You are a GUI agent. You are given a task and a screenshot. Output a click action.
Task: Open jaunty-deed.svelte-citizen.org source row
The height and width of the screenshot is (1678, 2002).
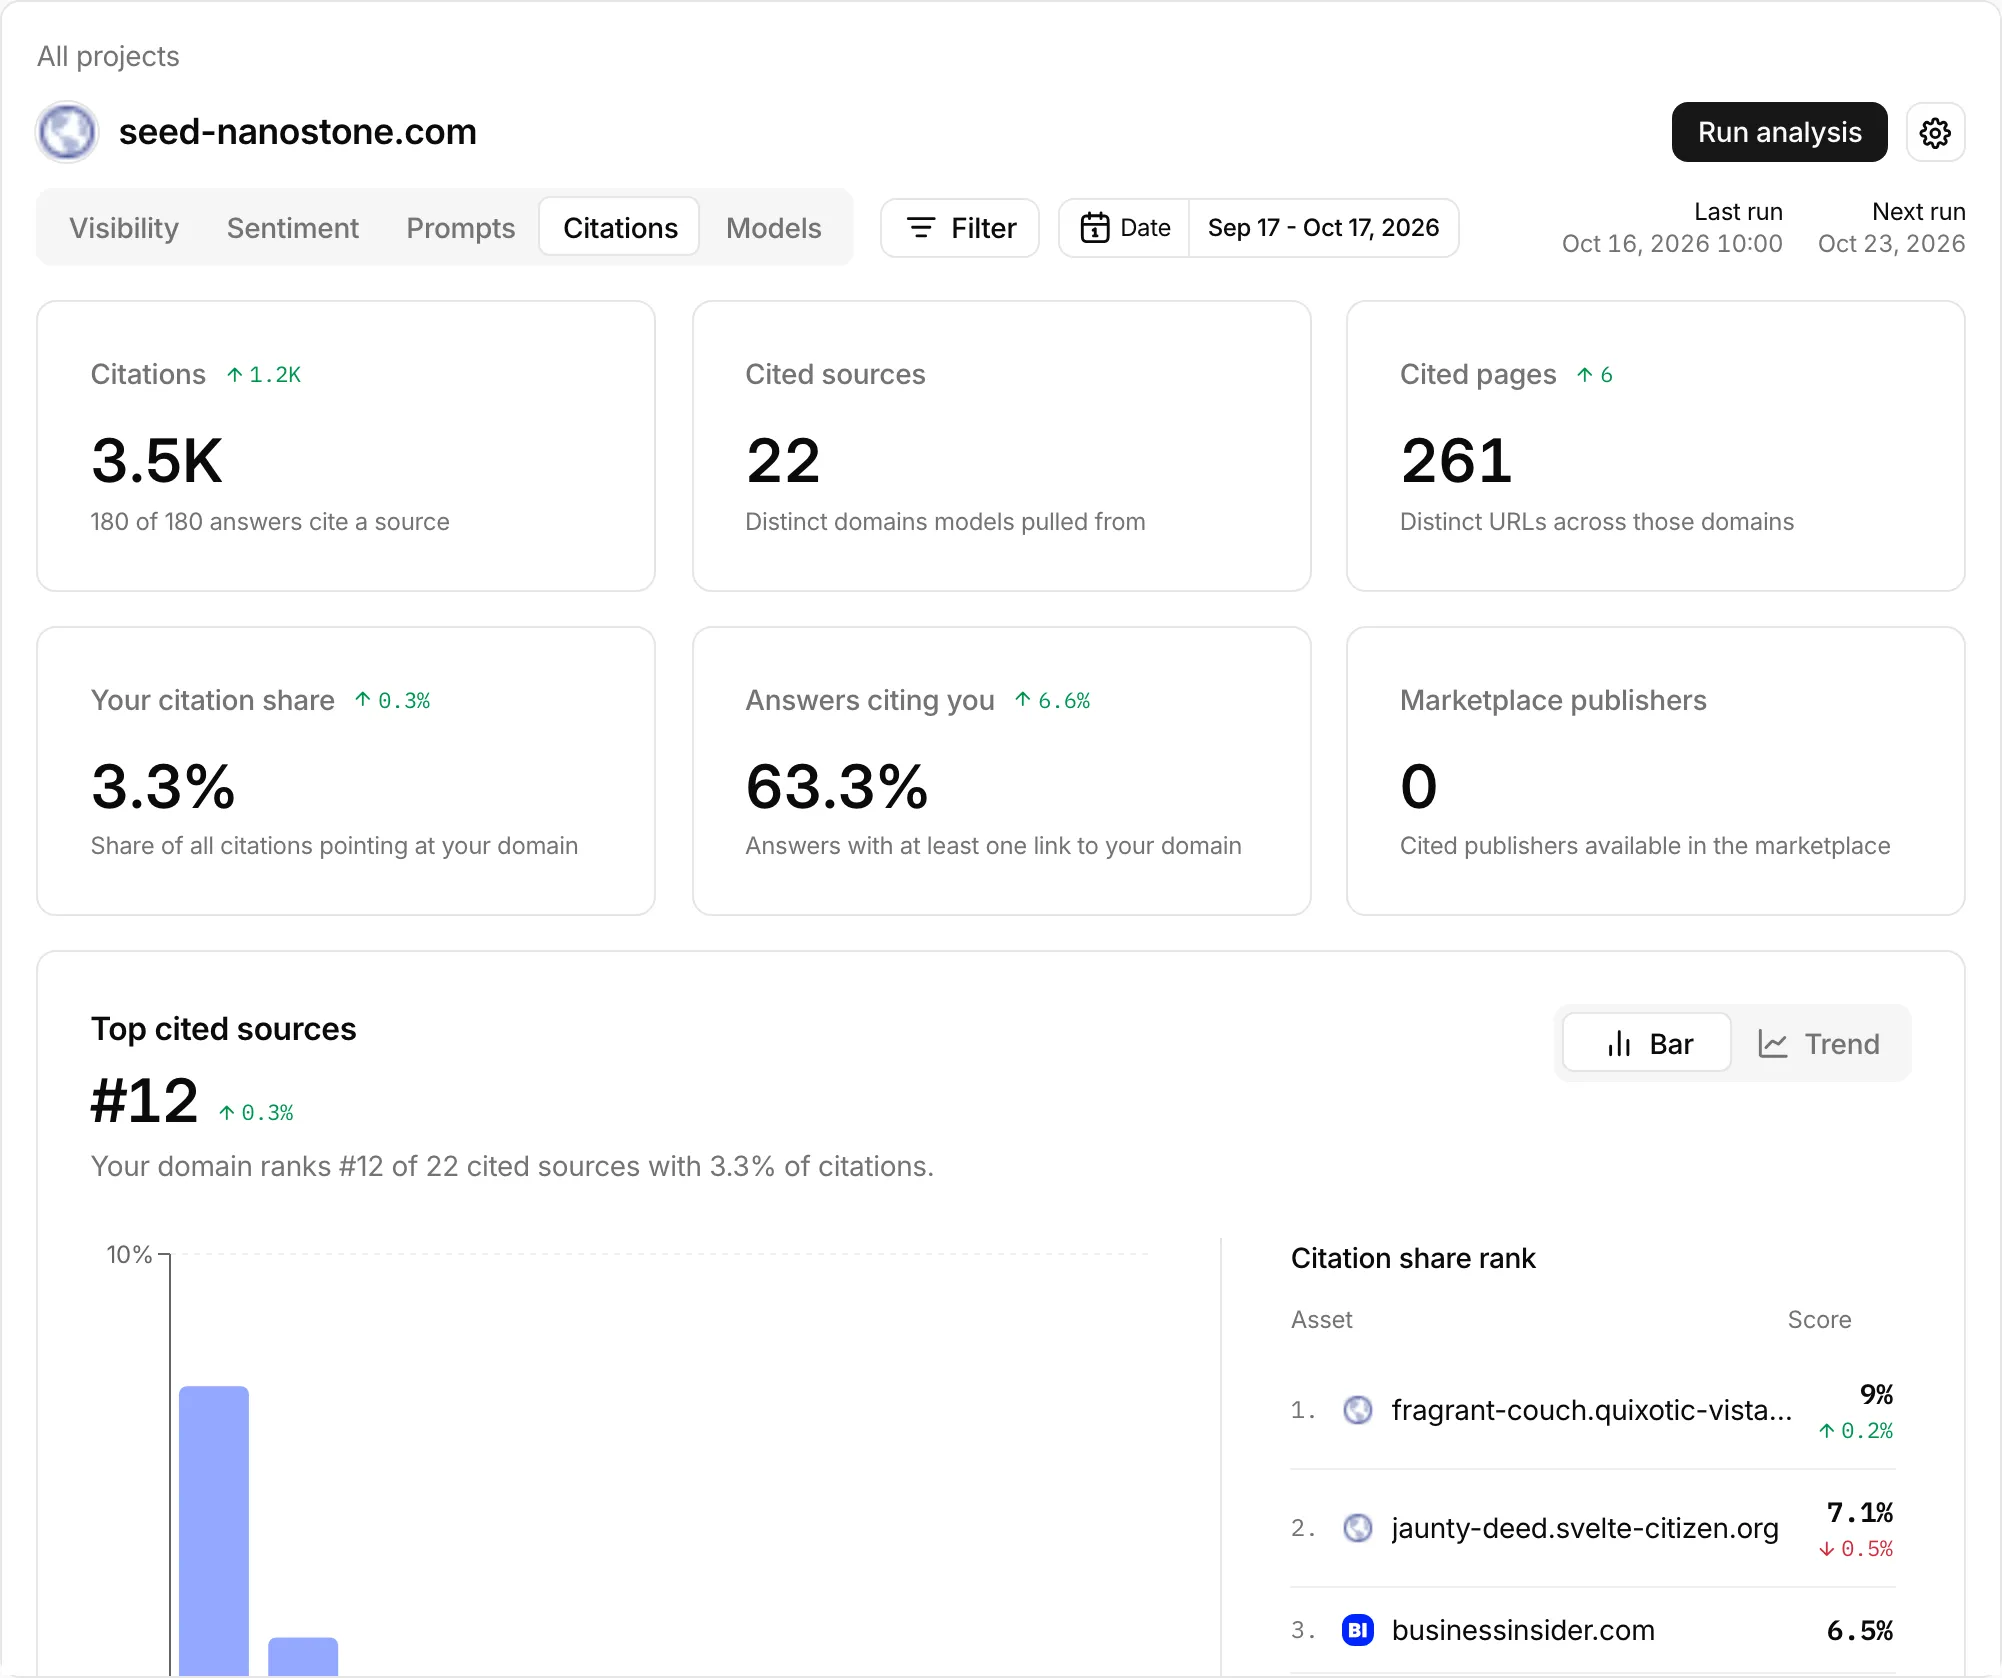[1593, 1528]
